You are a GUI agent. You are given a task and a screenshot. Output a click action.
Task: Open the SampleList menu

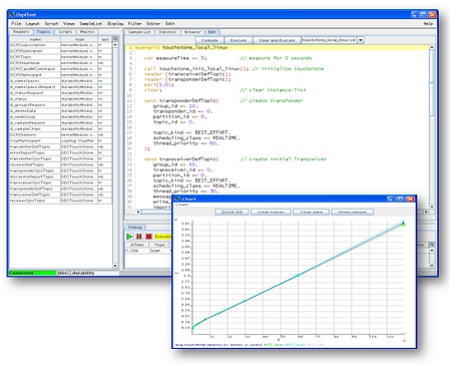pos(91,23)
